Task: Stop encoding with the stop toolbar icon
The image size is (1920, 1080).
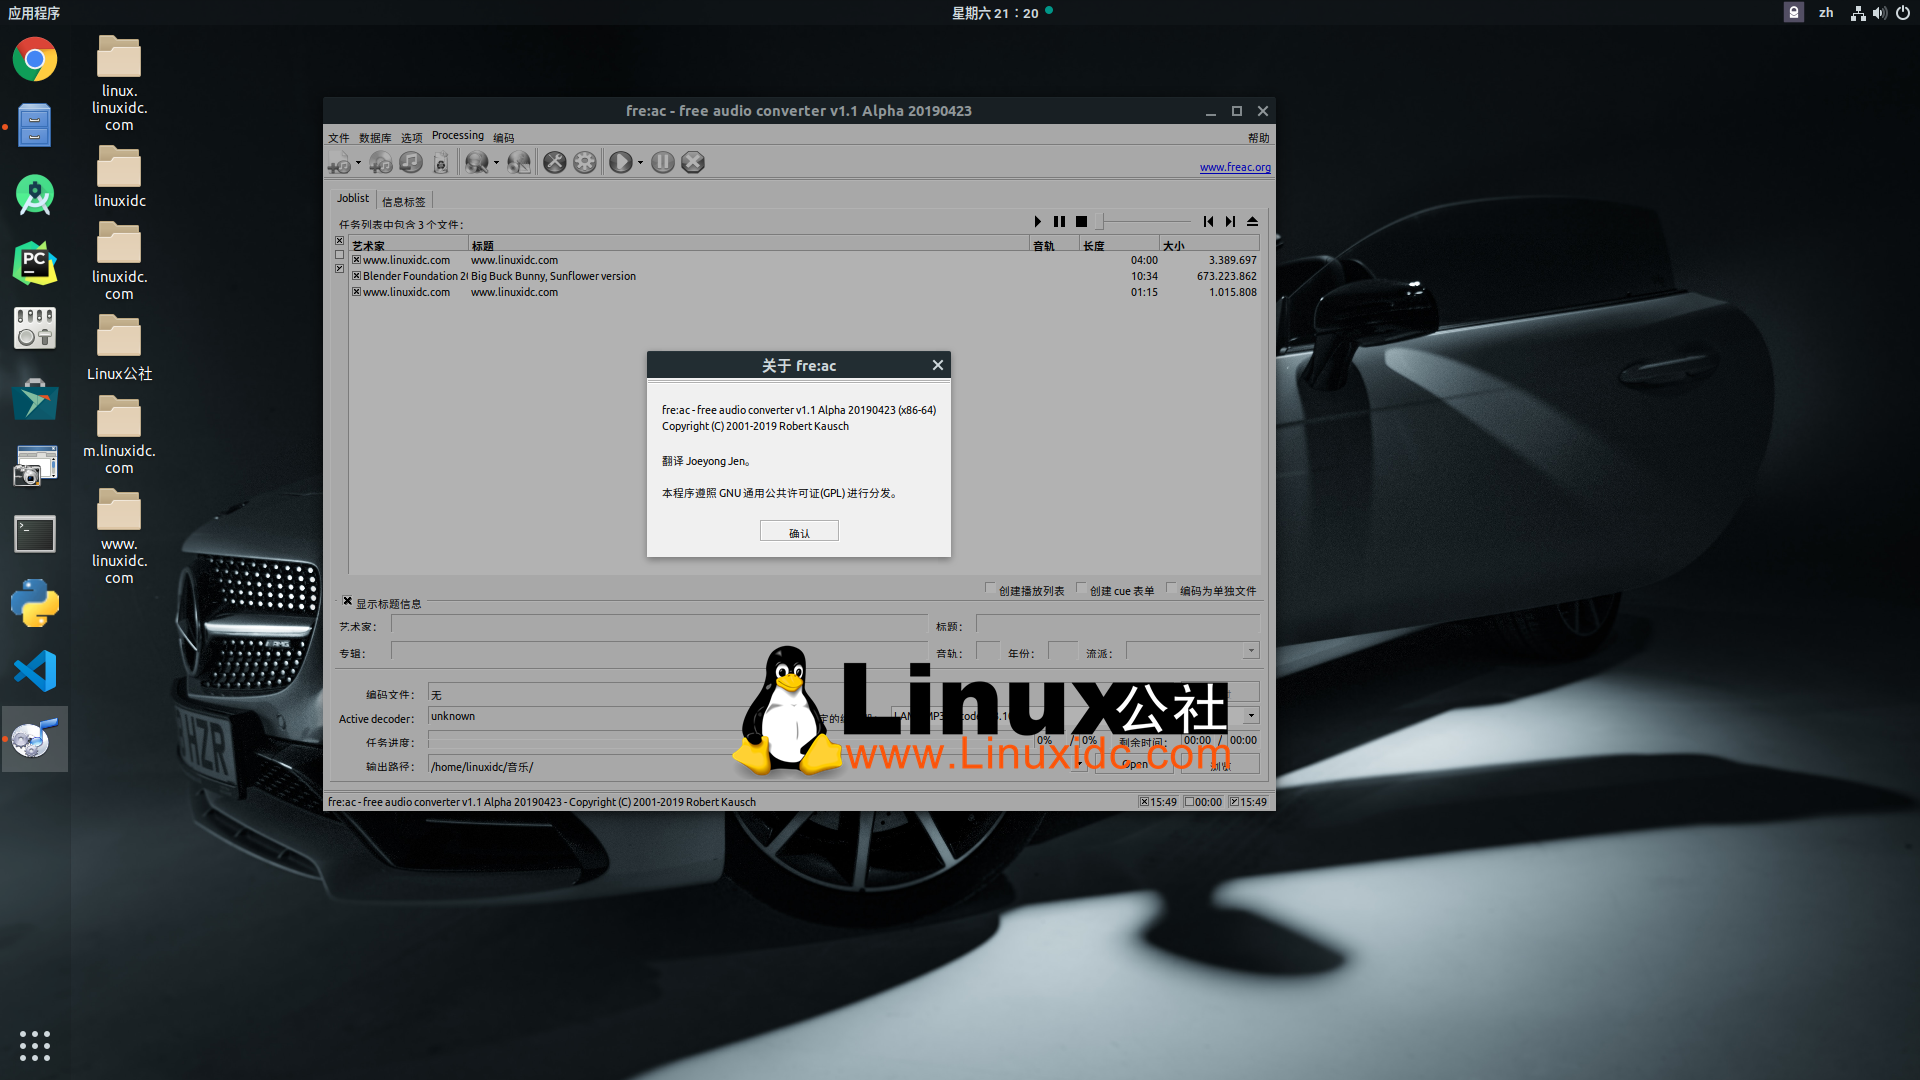Action: 692,162
